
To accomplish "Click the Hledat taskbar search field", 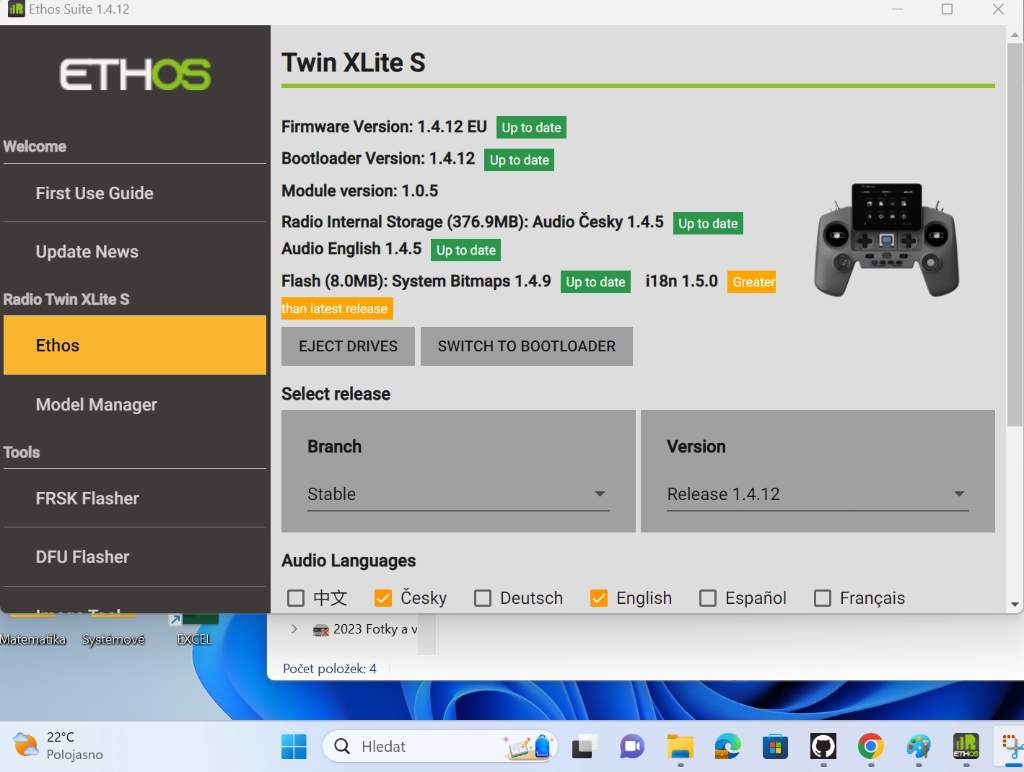I will pyautogui.click(x=420, y=746).
